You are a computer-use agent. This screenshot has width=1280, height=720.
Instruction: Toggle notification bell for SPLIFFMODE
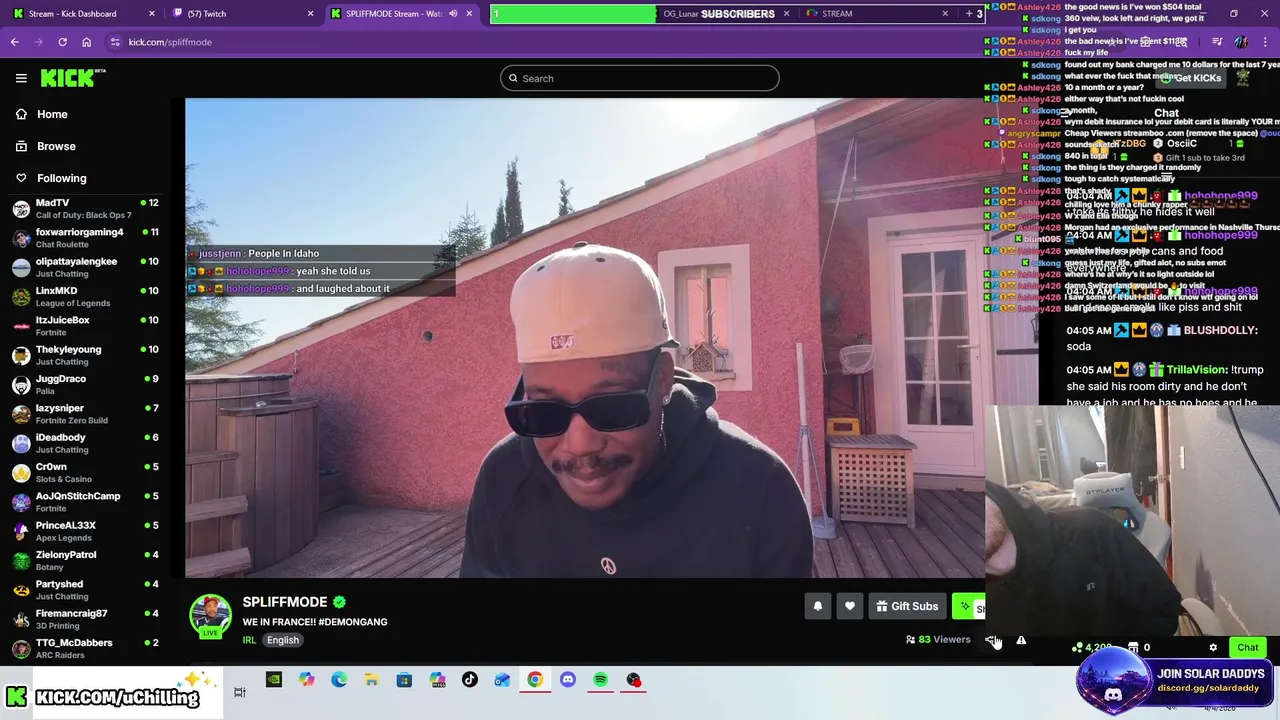(818, 606)
